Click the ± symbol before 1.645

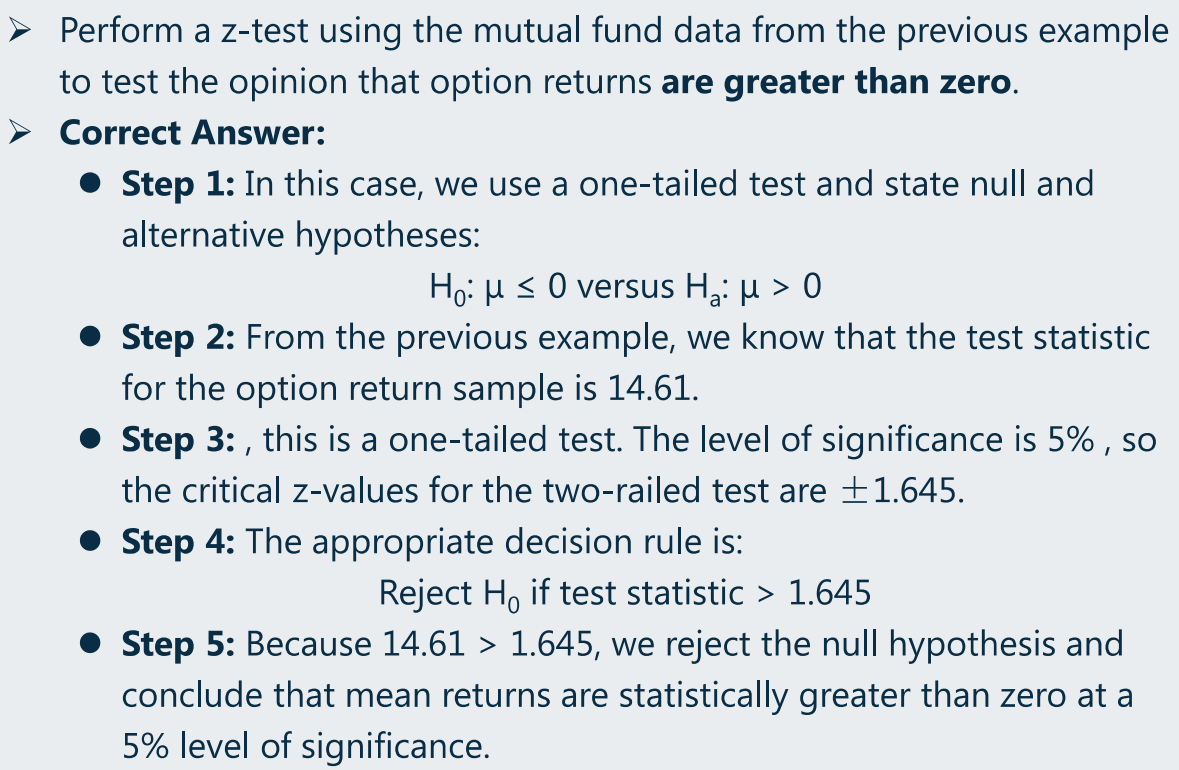(x=854, y=492)
